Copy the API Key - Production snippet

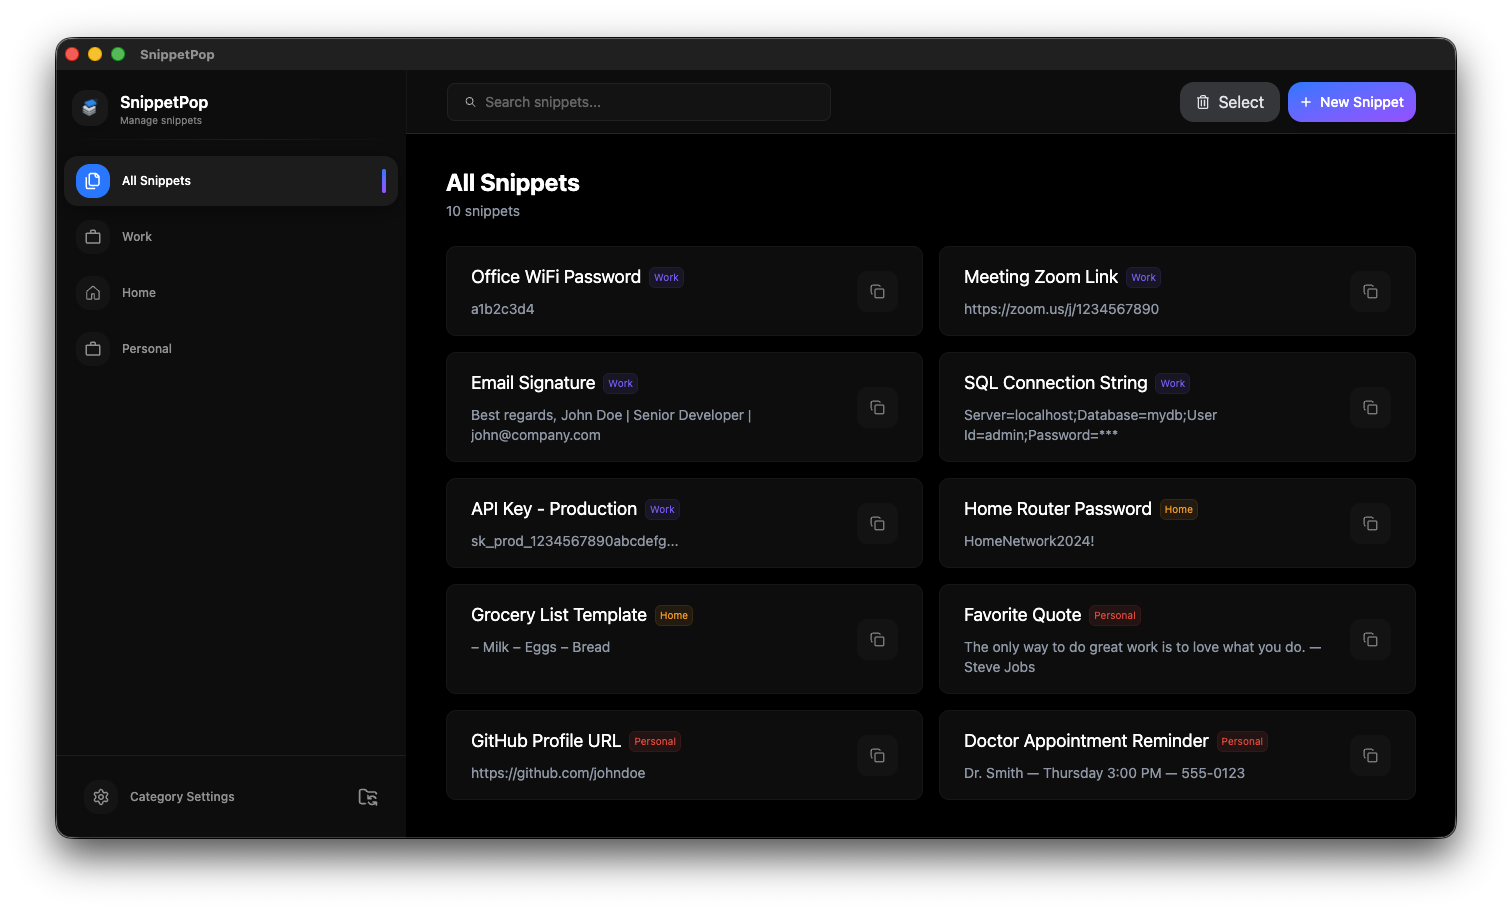click(877, 523)
